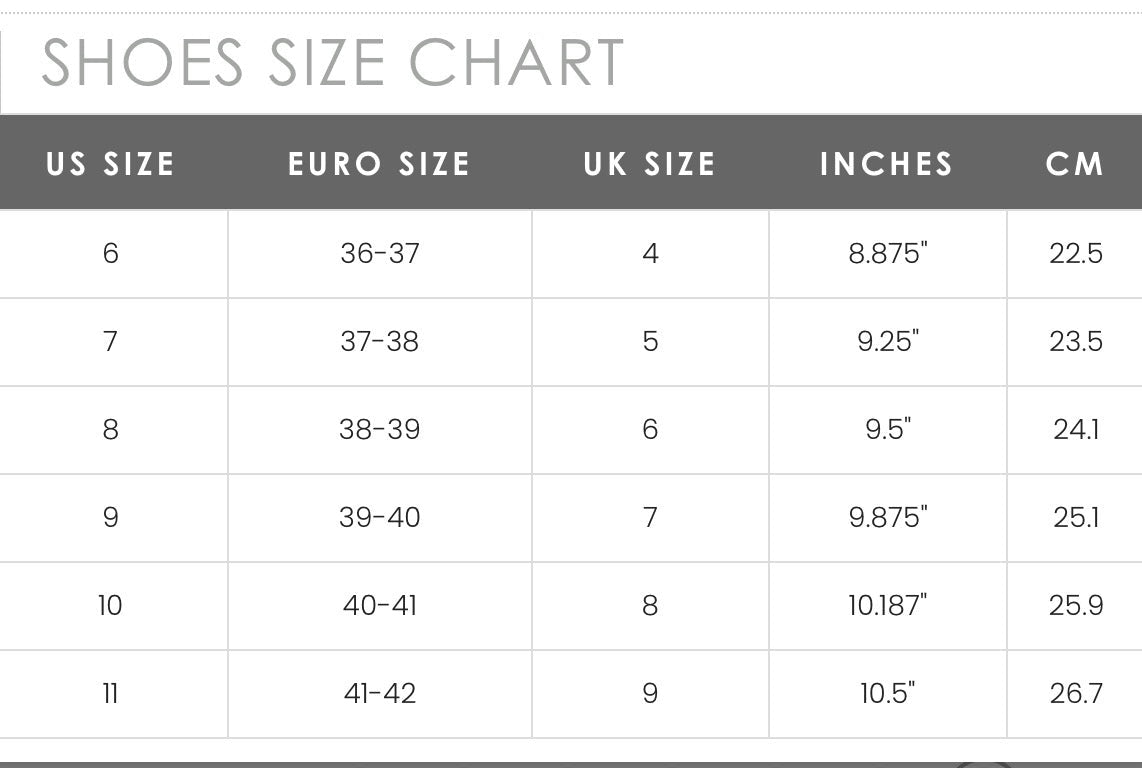This screenshot has width=1142, height=768.
Task: Select US size 6 cell
Action: (x=110, y=253)
